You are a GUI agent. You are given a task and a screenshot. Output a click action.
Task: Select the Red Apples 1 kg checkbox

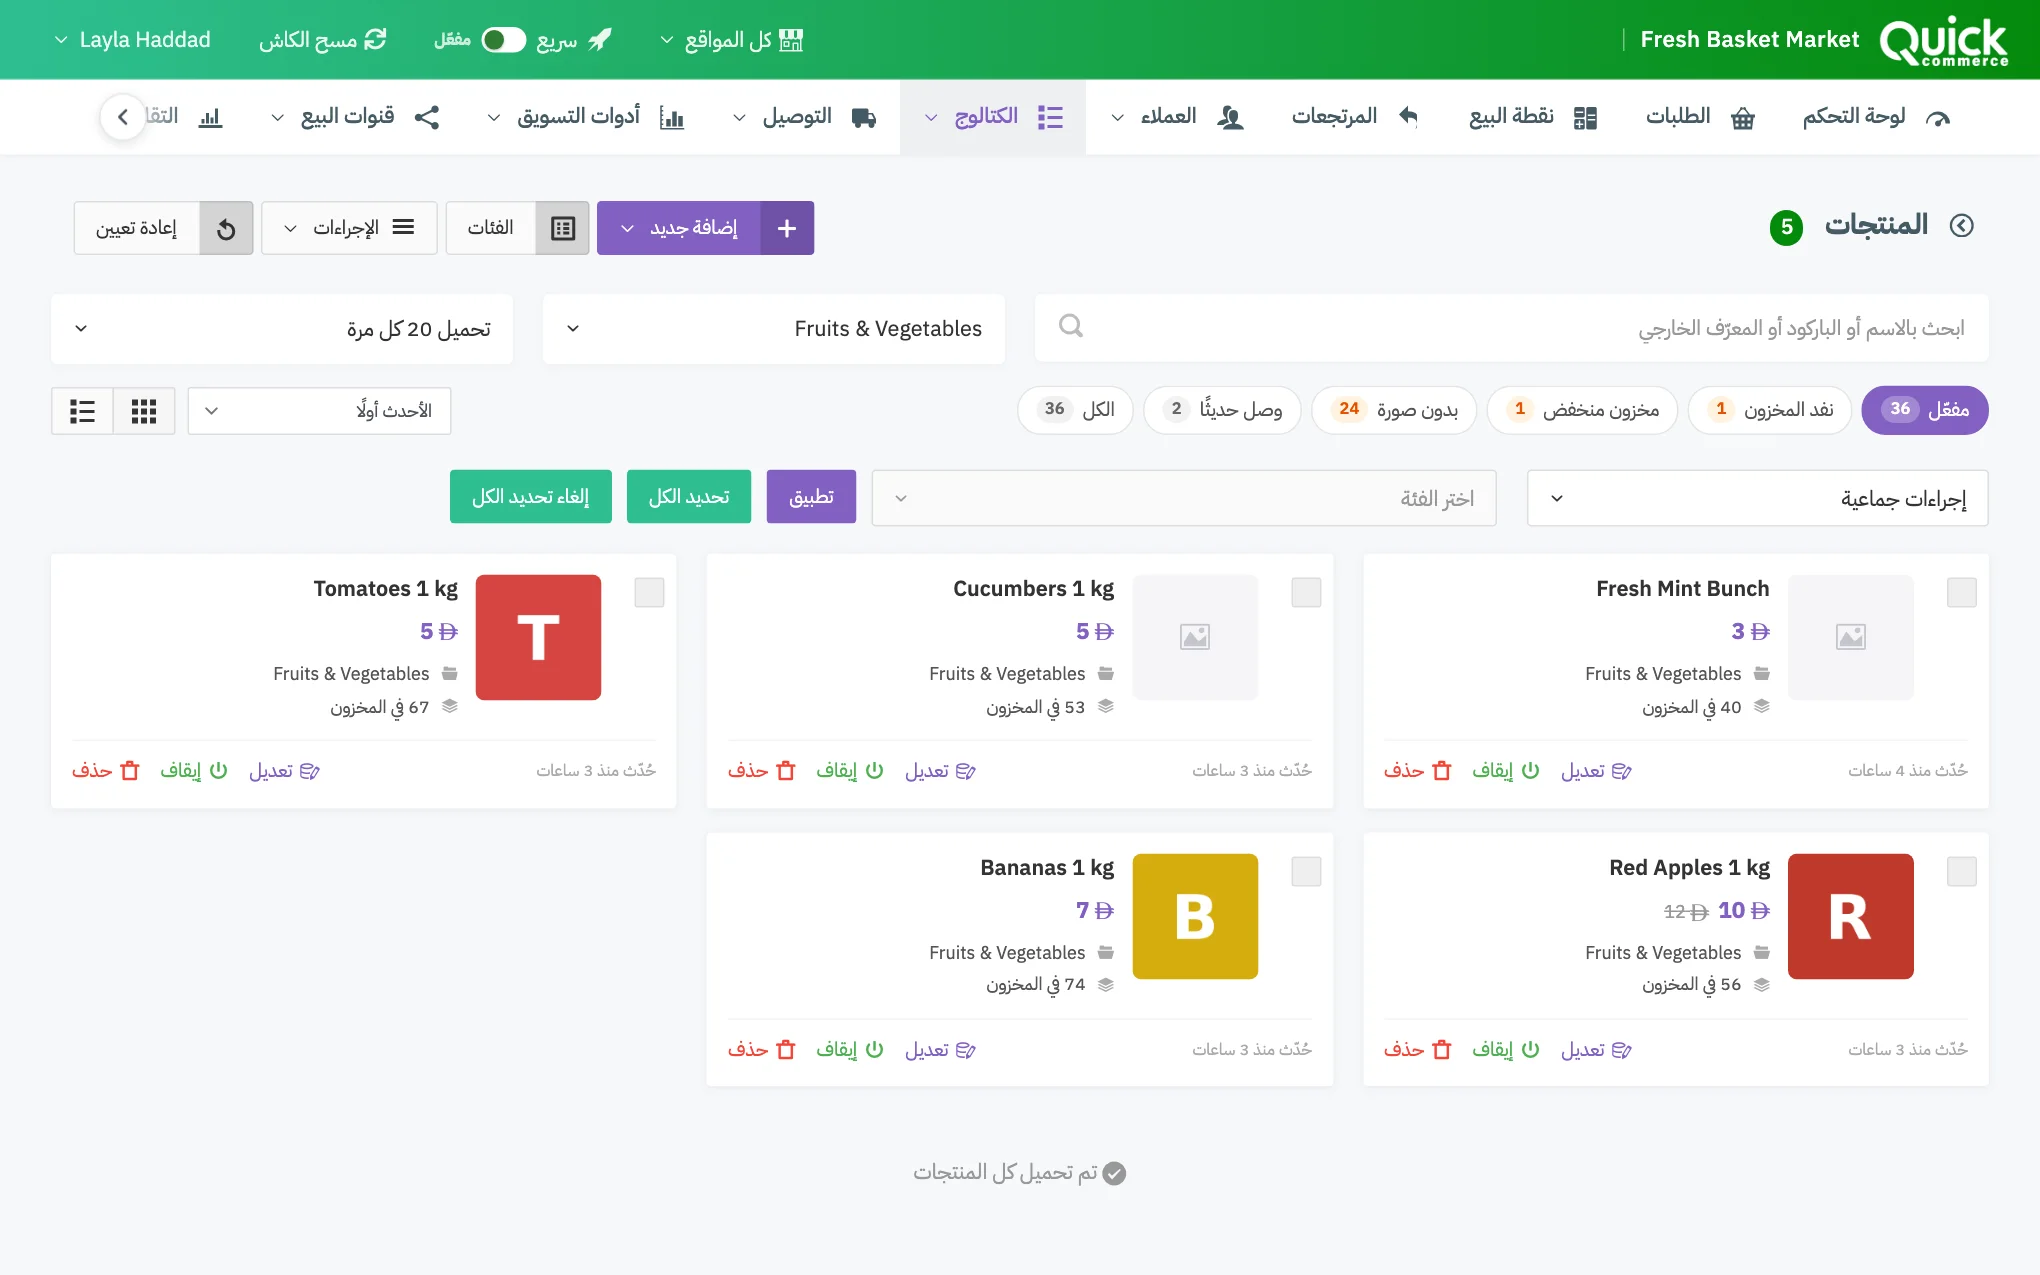(x=1962, y=871)
